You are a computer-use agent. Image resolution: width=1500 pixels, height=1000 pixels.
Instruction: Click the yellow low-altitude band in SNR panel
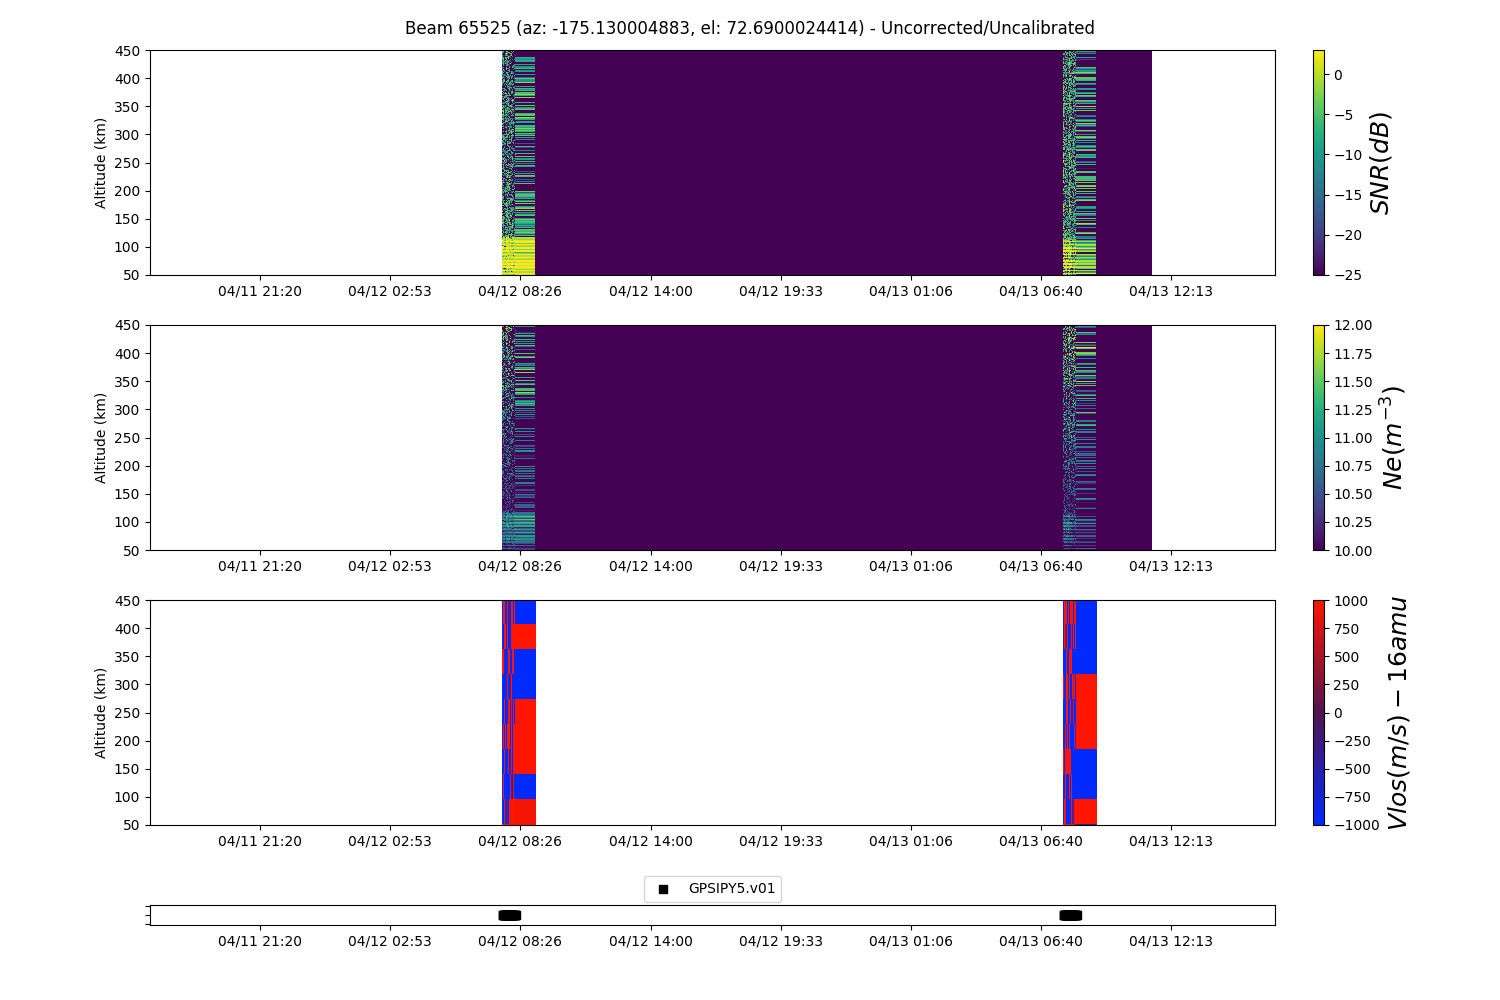(519, 256)
